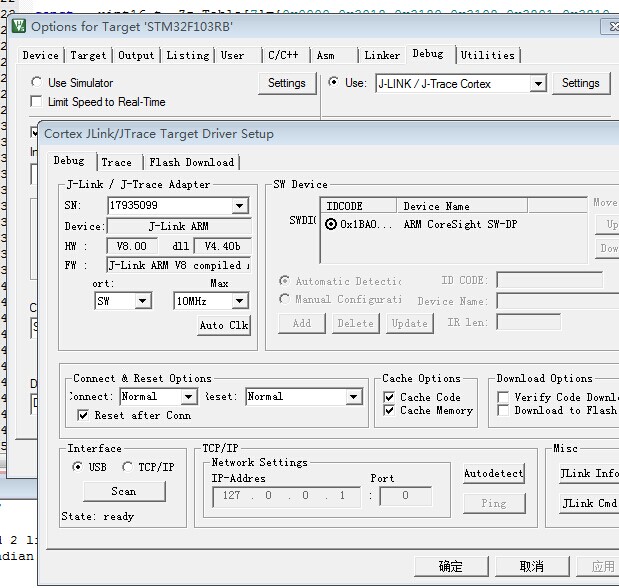Enable Verify Code Download checkbox
619x588 pixels.
(503, 397)
